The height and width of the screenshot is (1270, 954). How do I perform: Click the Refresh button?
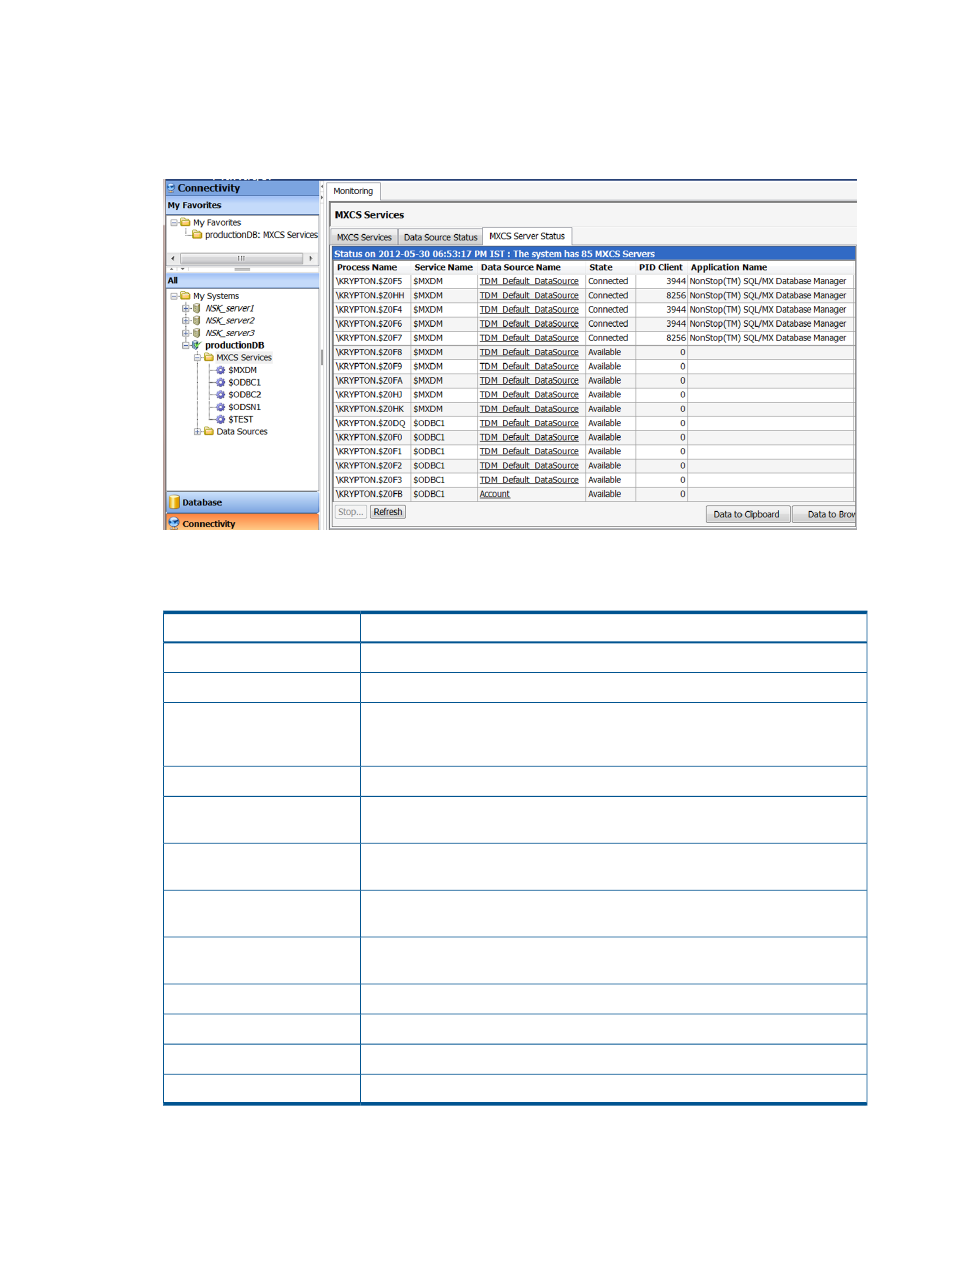pyautogui.click(x=388, y=512)
